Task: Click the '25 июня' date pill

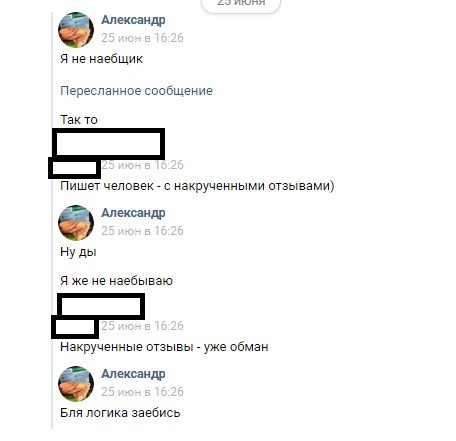Action: click(x=241, y=4)
